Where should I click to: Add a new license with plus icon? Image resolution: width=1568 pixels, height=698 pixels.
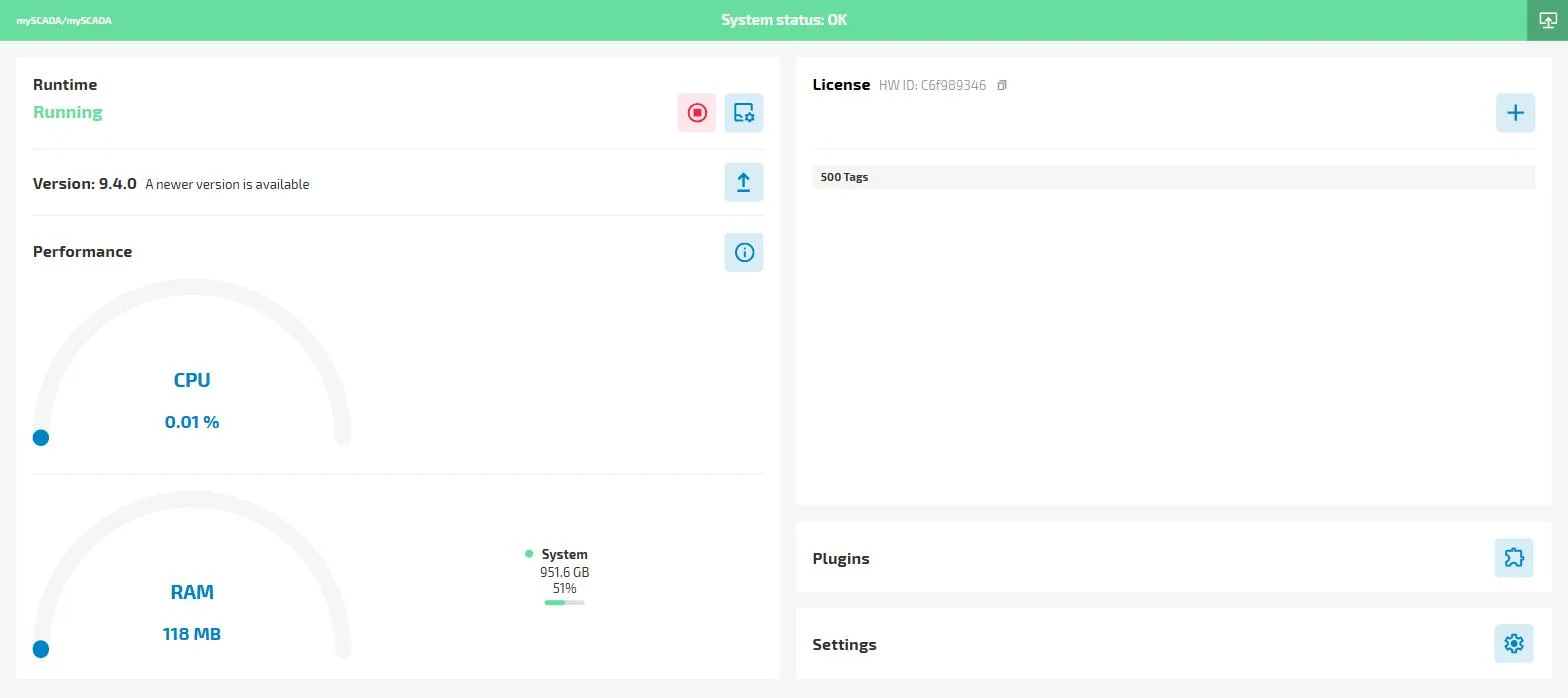1515,113
